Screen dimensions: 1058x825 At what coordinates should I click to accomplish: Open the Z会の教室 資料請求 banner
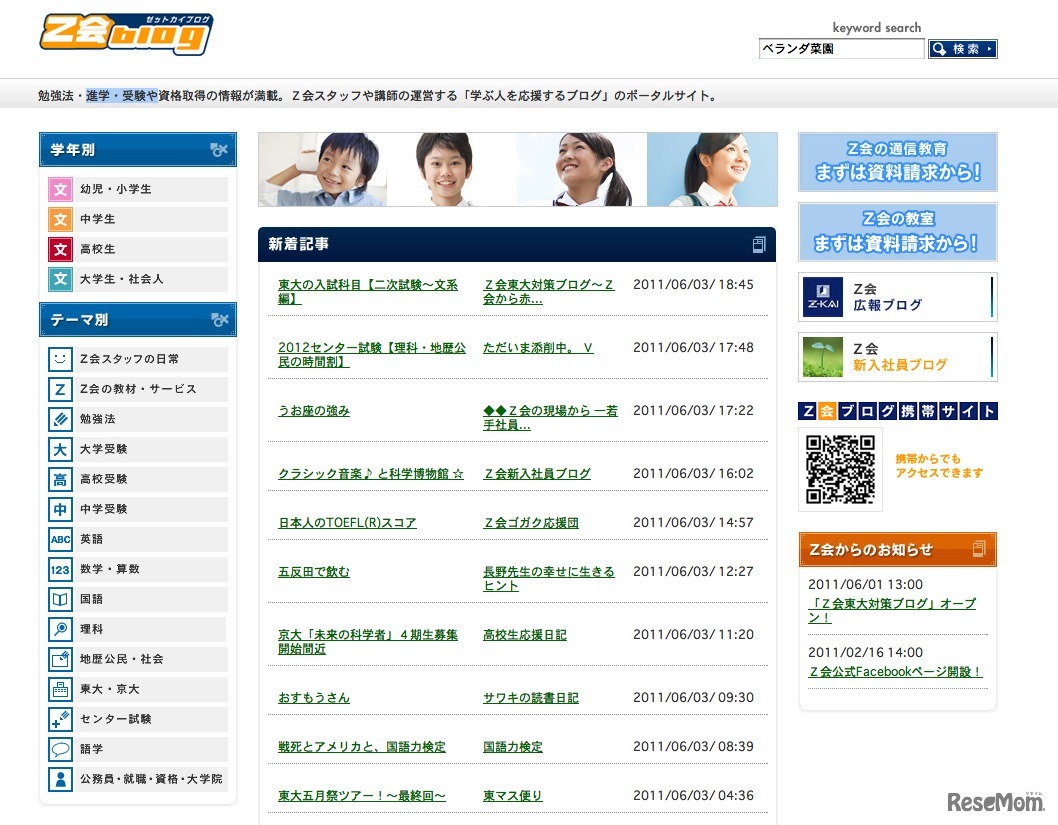pyautogui.click(x=897, y=232)
